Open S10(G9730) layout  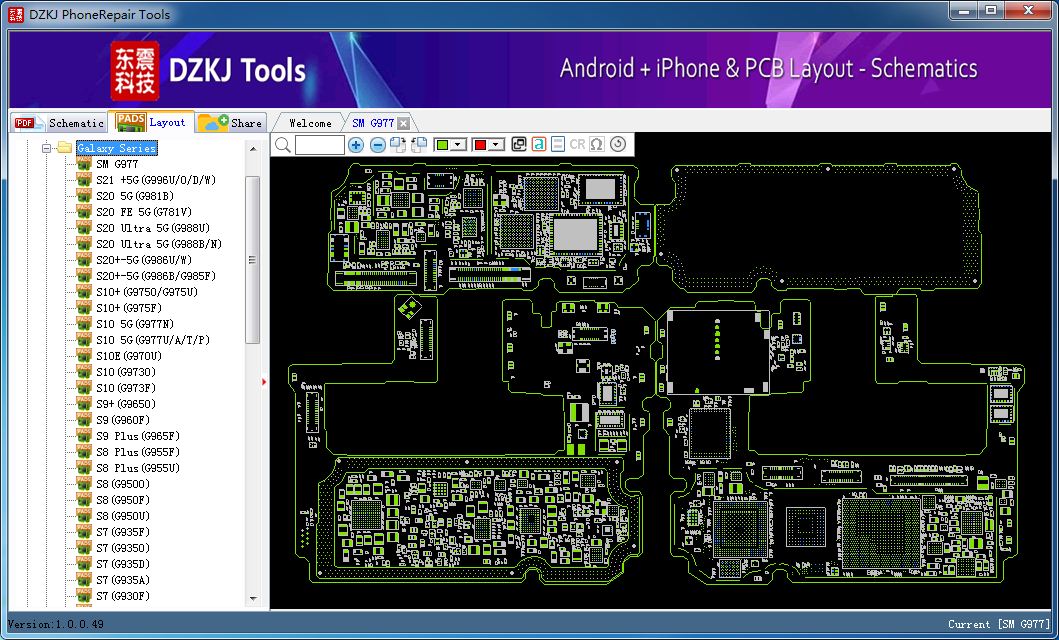126,372
